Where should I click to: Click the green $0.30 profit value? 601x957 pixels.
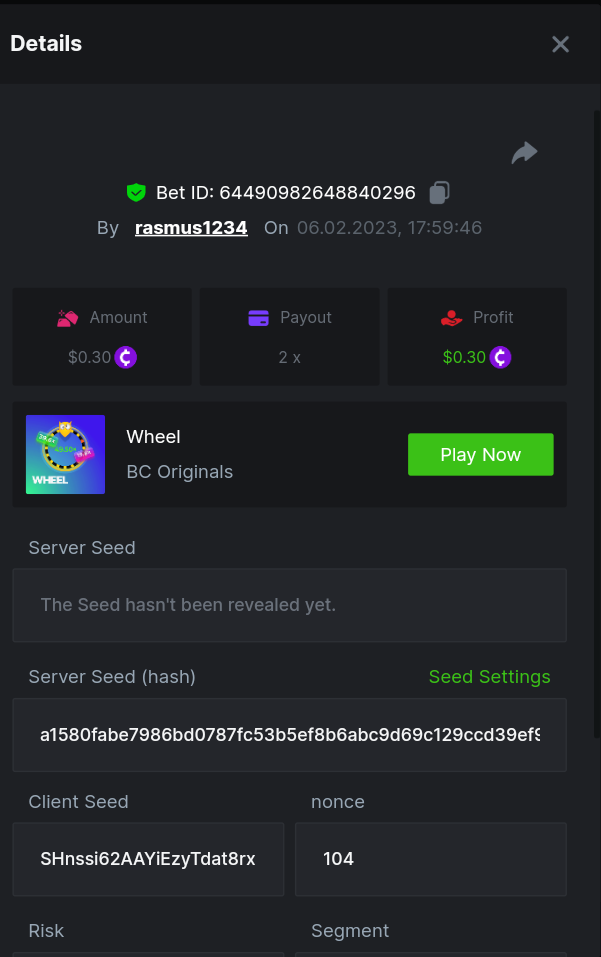pyautogui.click(x=464, y=357)
